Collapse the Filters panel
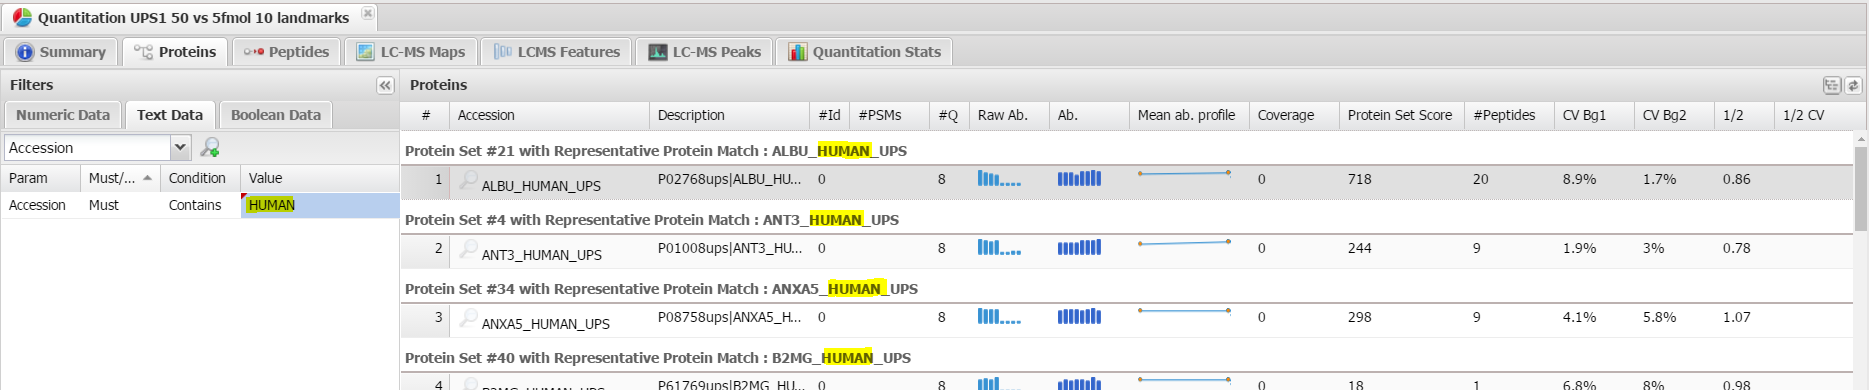 (x=385, y=85)
